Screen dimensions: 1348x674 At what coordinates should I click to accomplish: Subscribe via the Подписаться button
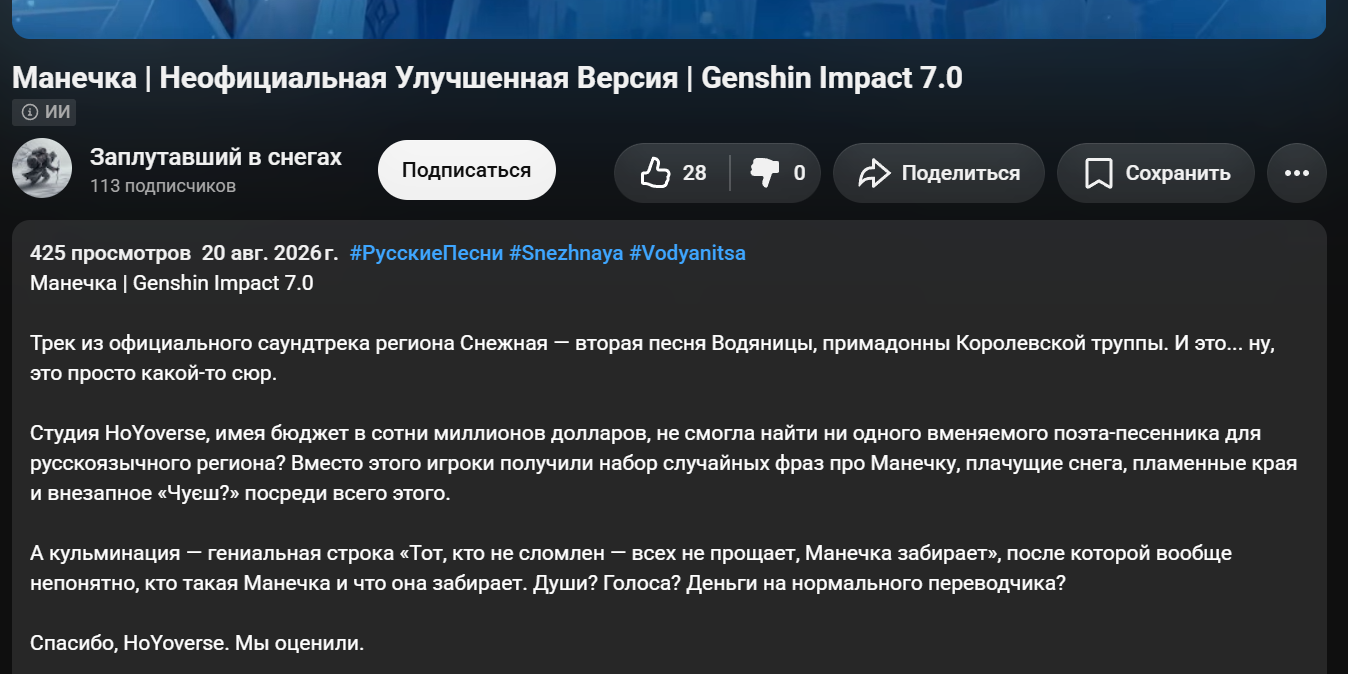pyautogui.click(x=467, y=170)
